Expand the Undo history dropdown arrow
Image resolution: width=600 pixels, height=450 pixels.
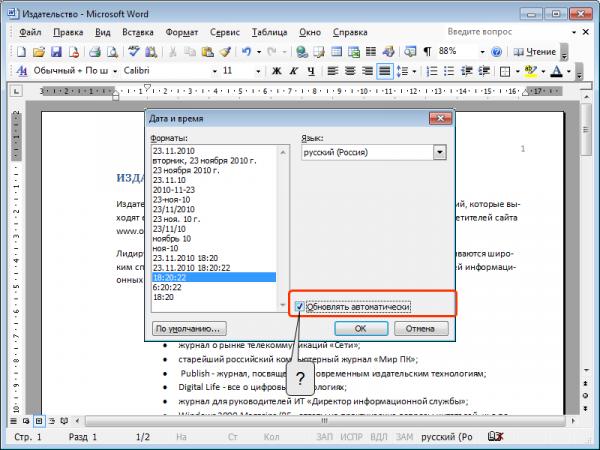259,52
